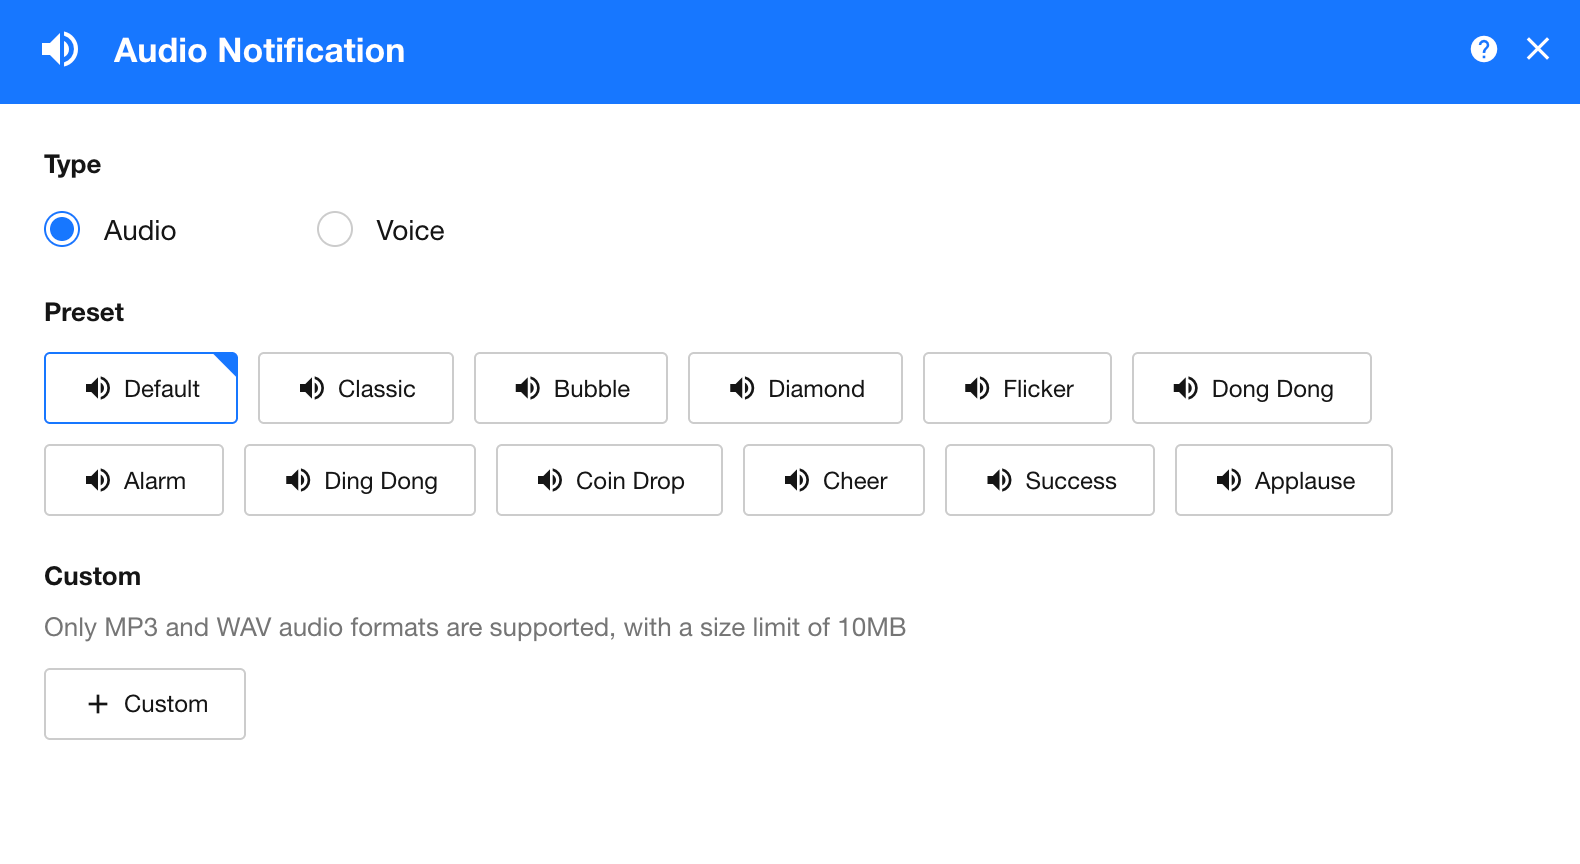Play the Bubble preset speaker icon
Viewport: 1580px width, 864px height.
(x=527, y=388)
